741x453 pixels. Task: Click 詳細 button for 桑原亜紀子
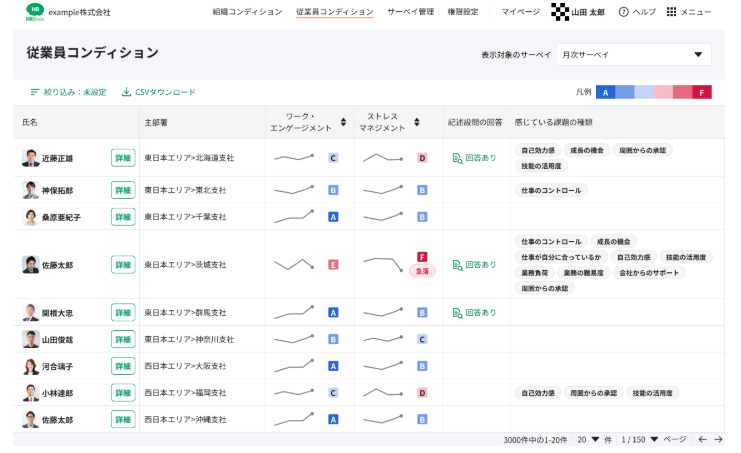tap(123, 217)
